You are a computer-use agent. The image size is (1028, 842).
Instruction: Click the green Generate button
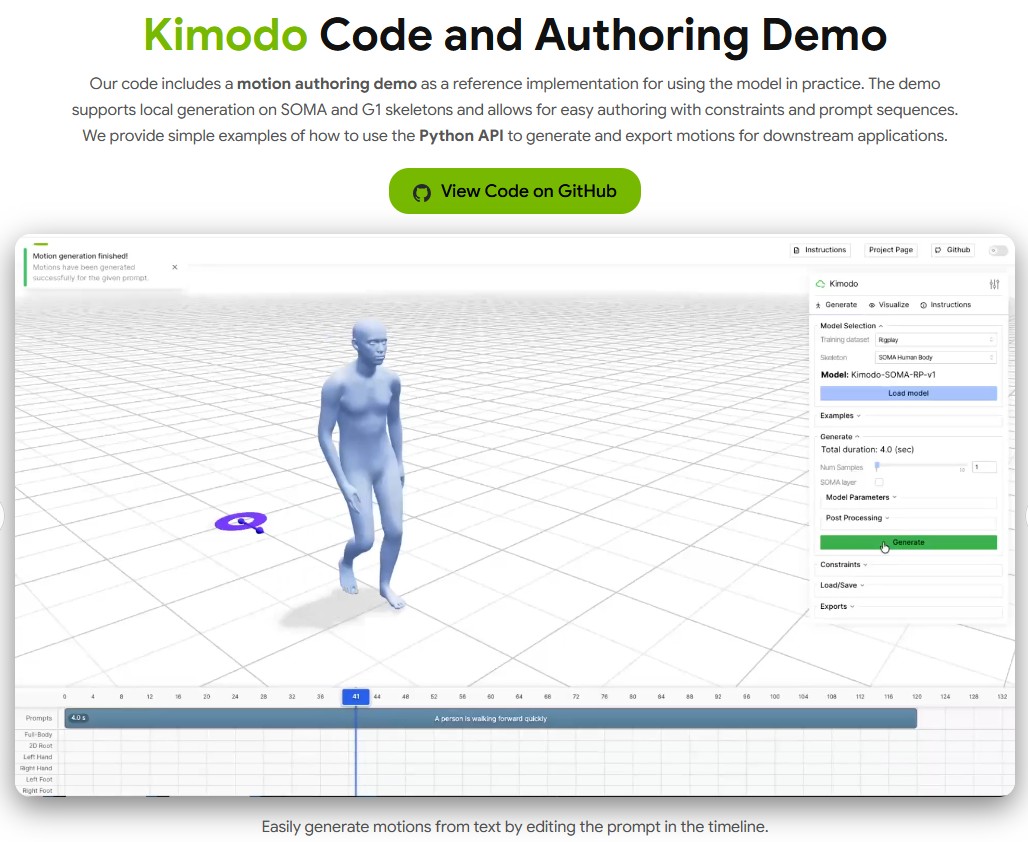coord(908,542)
